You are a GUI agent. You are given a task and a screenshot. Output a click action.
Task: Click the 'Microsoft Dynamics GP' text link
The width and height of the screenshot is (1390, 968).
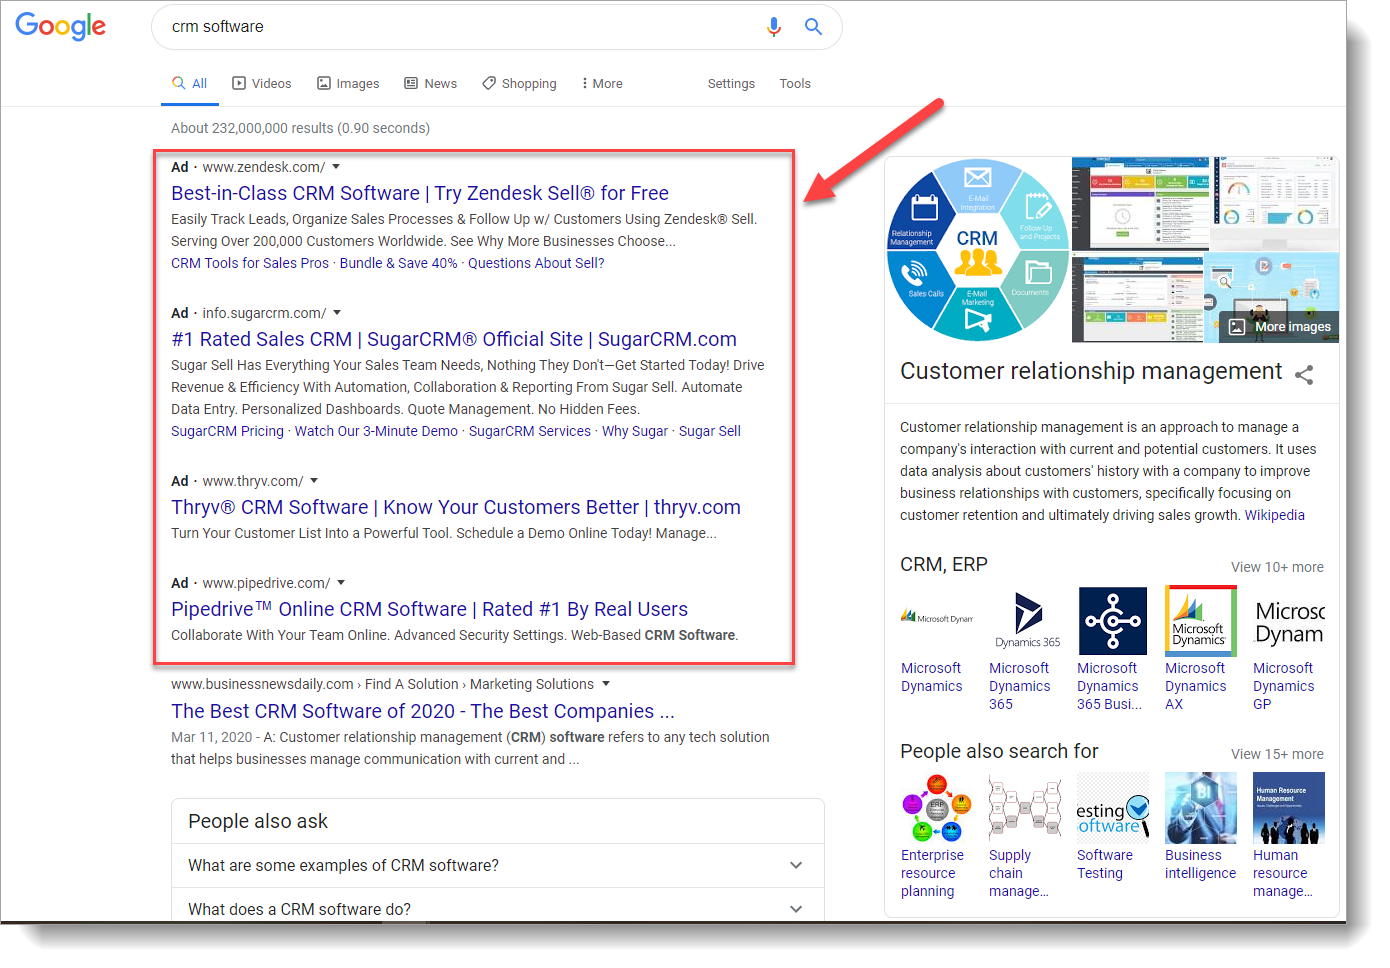[x=1284, y=686]
